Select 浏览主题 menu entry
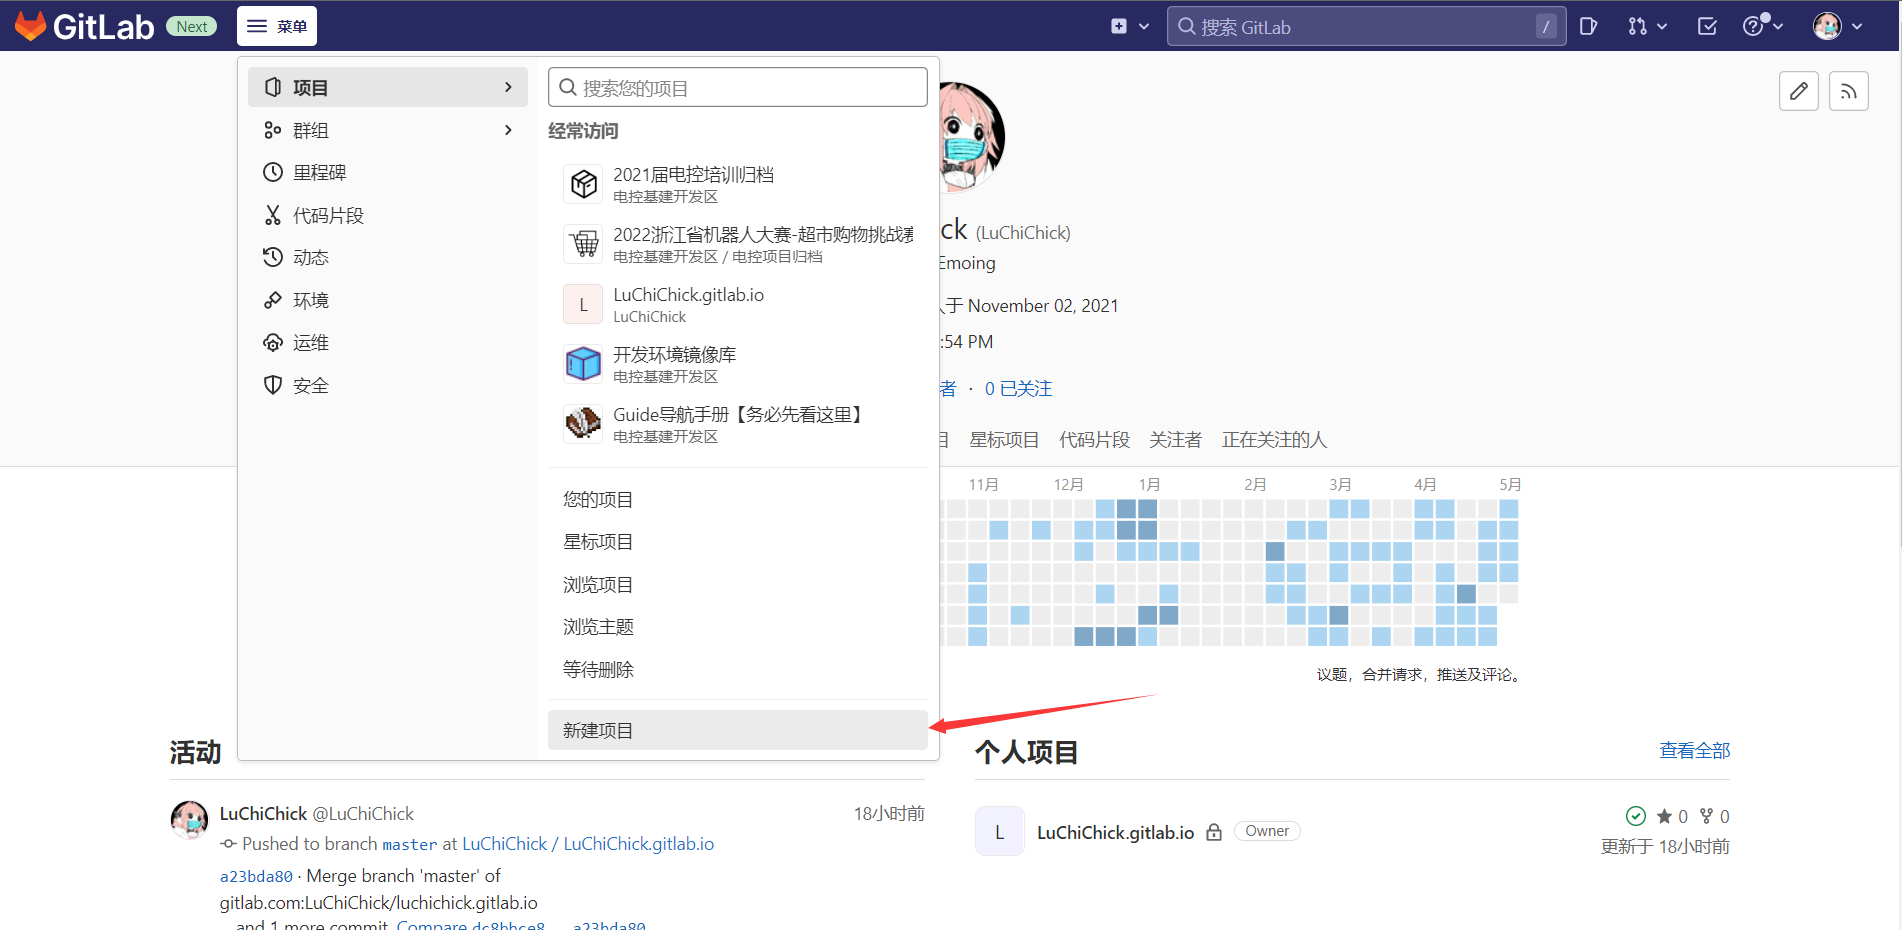This screenshot has width=1902, height=930. [738, 626]
